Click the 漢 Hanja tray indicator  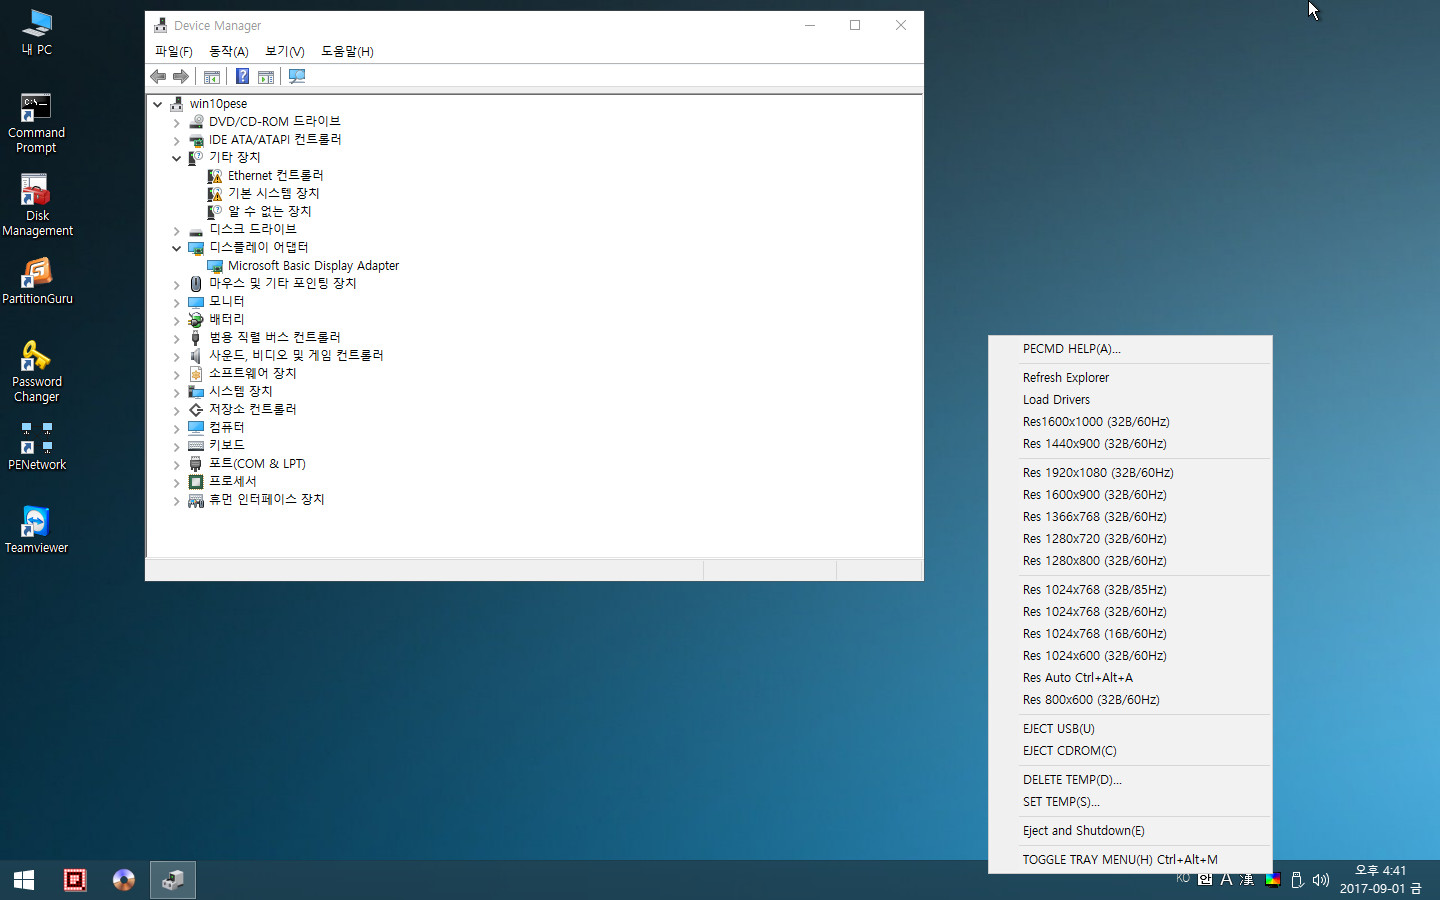[x=1247, y=879]
